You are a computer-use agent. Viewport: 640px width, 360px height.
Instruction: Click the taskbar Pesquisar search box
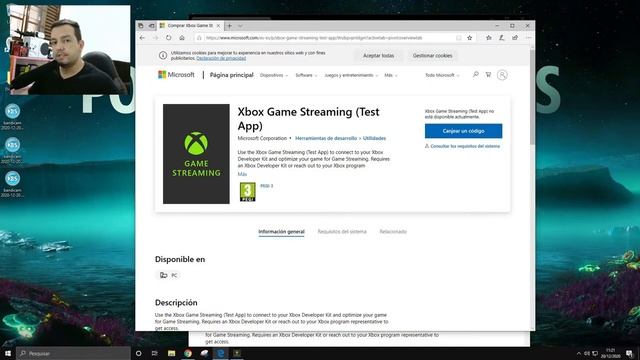pos(73,353)
